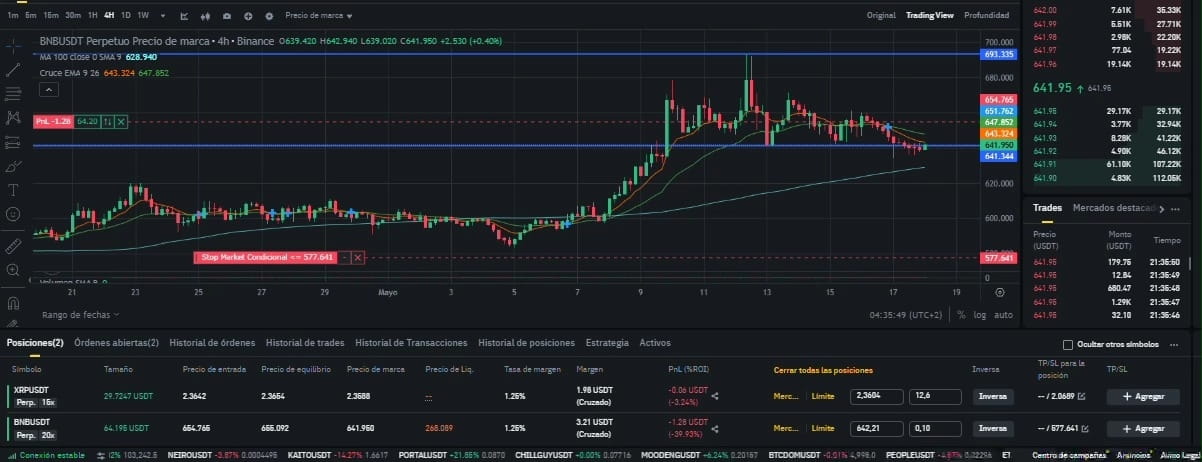Edit TP/SL for XRPUSDT position
Viewport: 1202px width, 462px height.
click(1081, 396)
